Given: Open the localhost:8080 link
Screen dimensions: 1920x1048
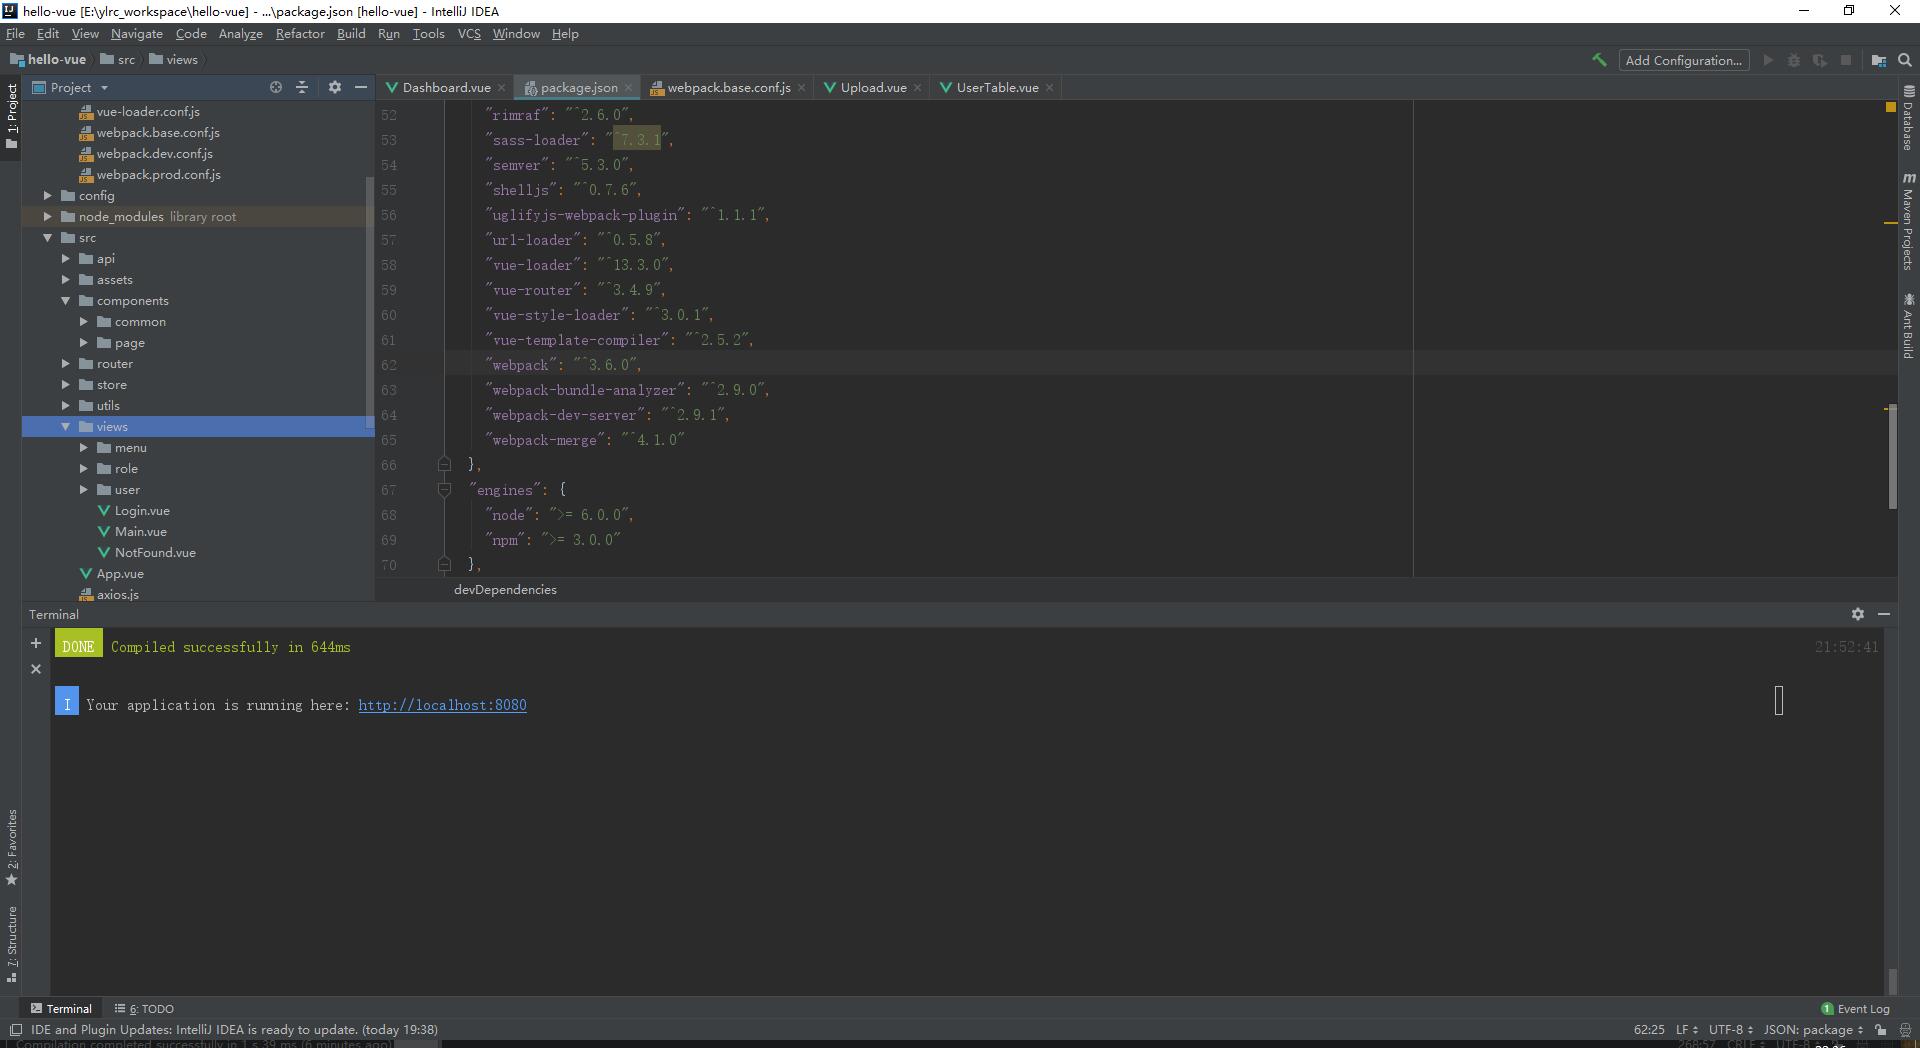Looking at the screenshot, I should tap(442, 705).
